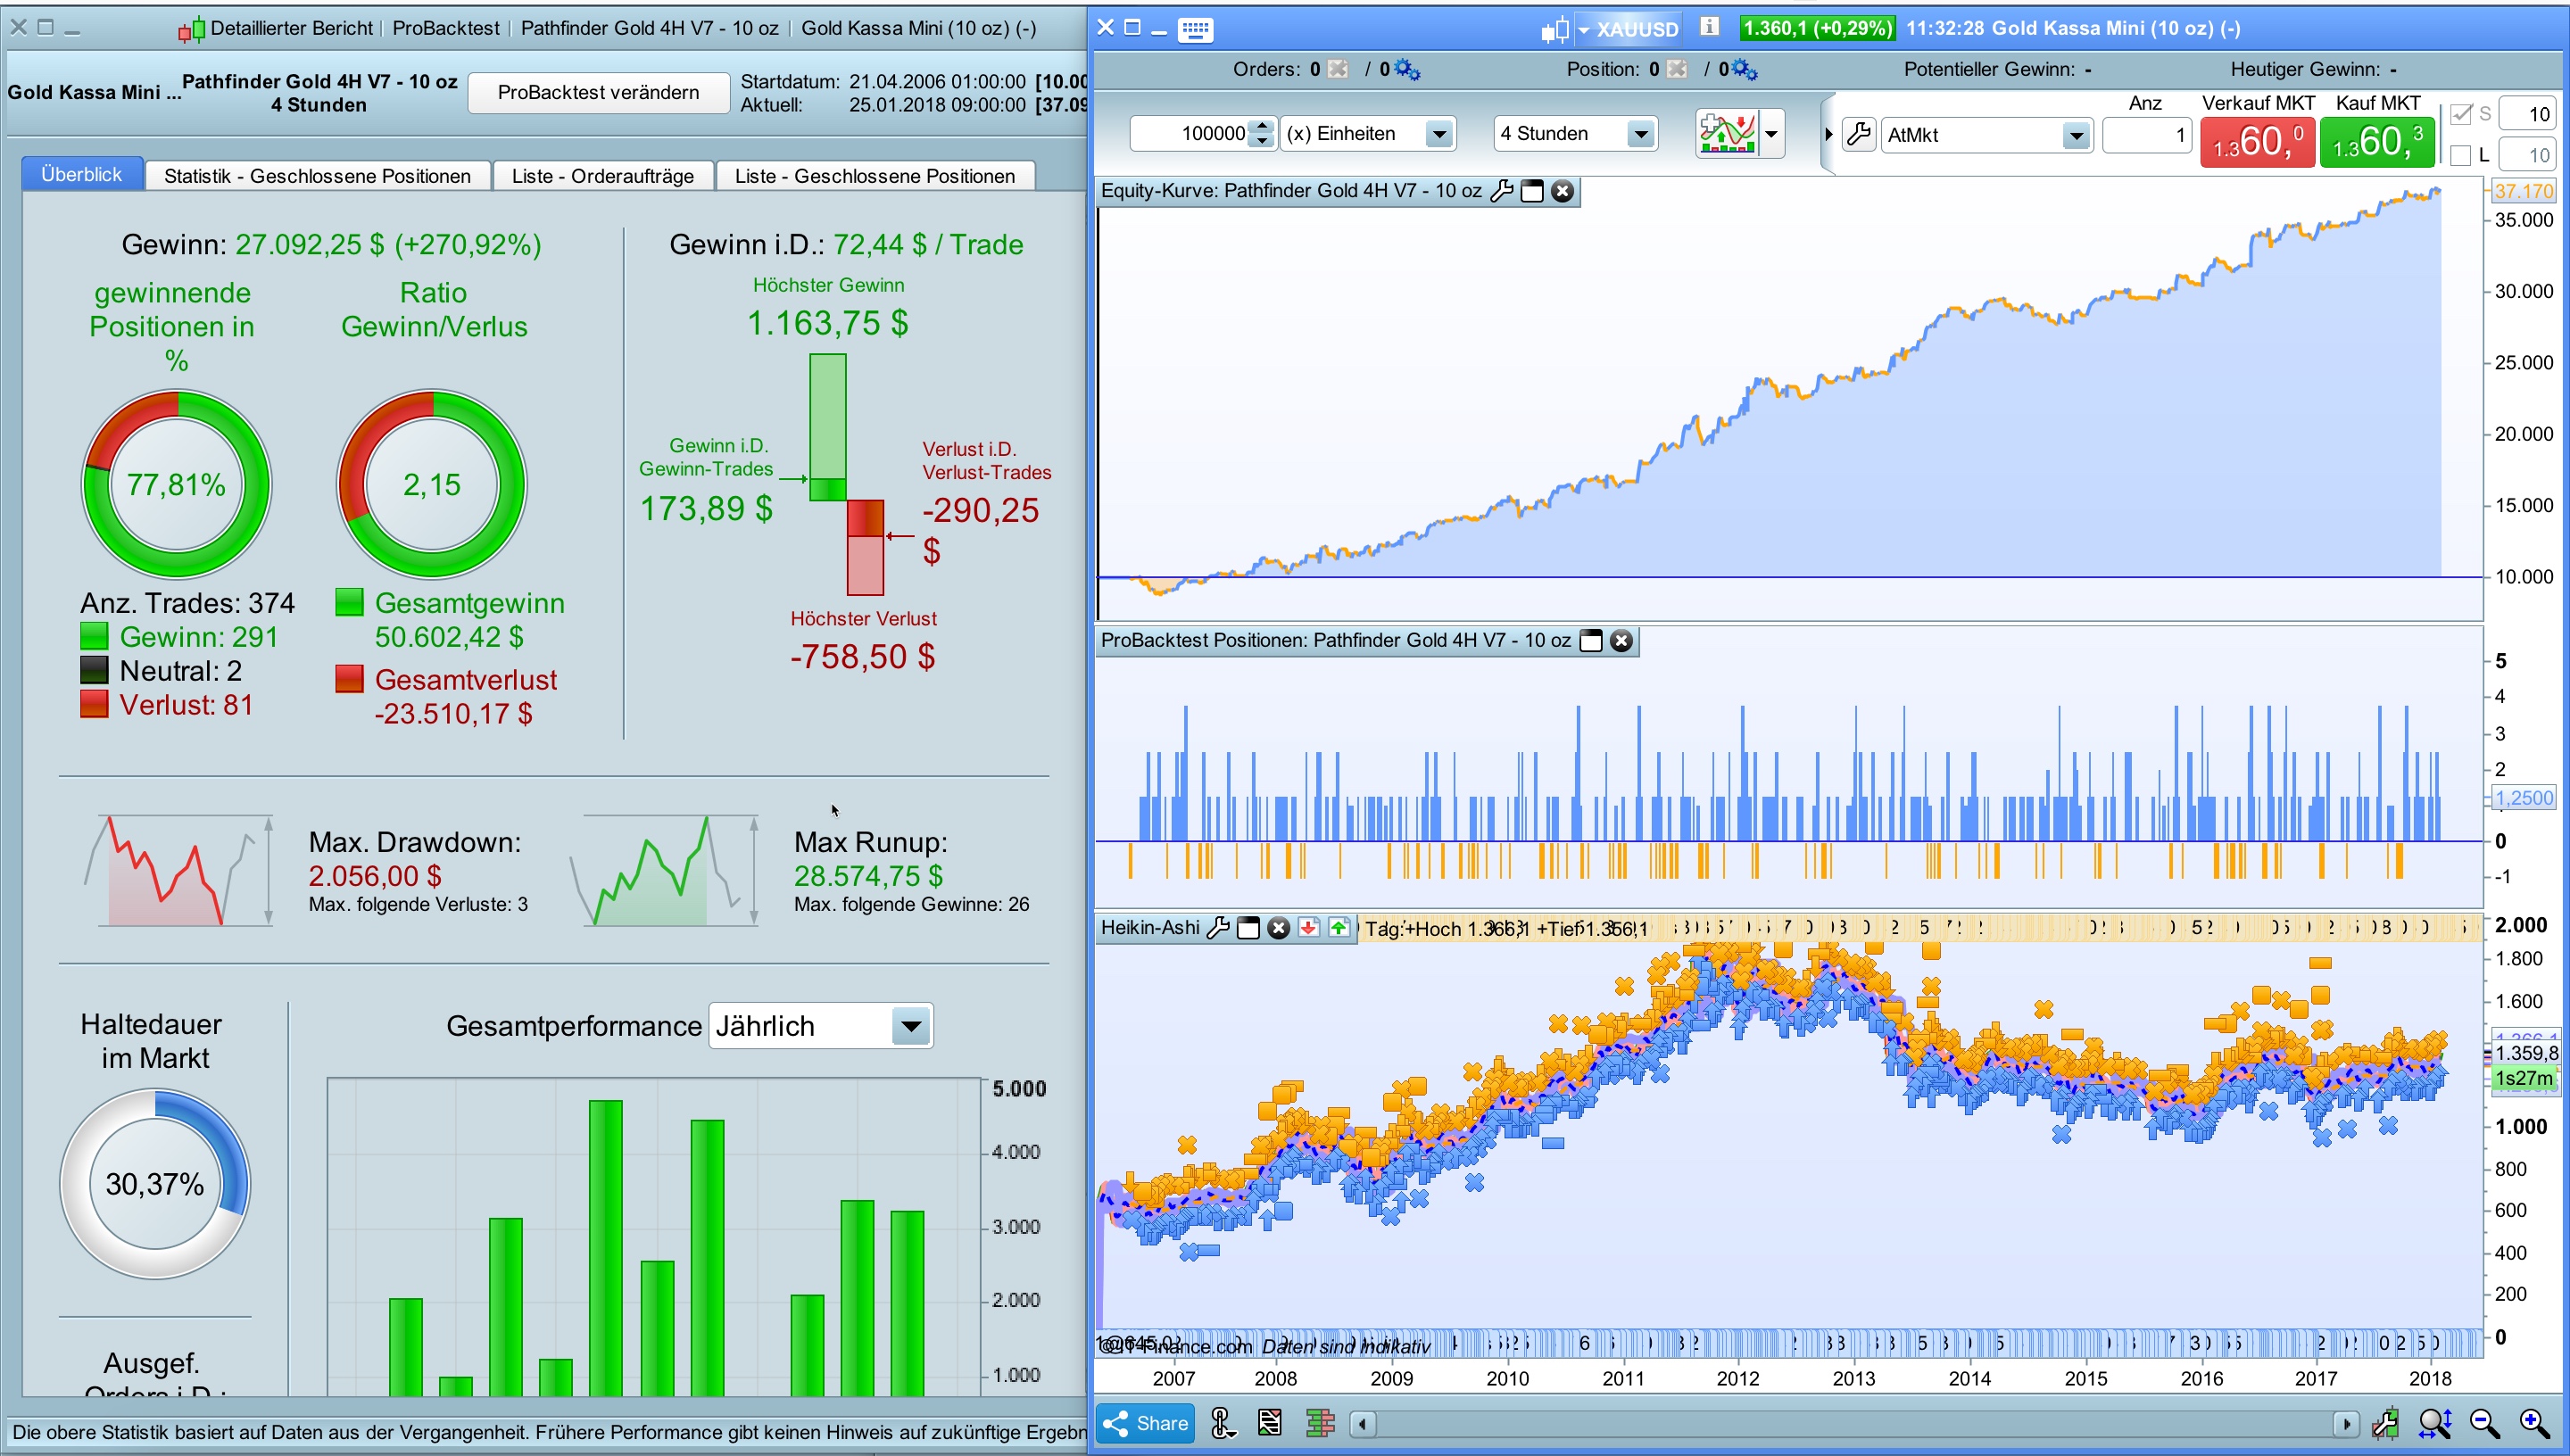Open the AtMkt order type dropdown
This screenshot has height=1456, width=2570.
[x=2076, y=135]
